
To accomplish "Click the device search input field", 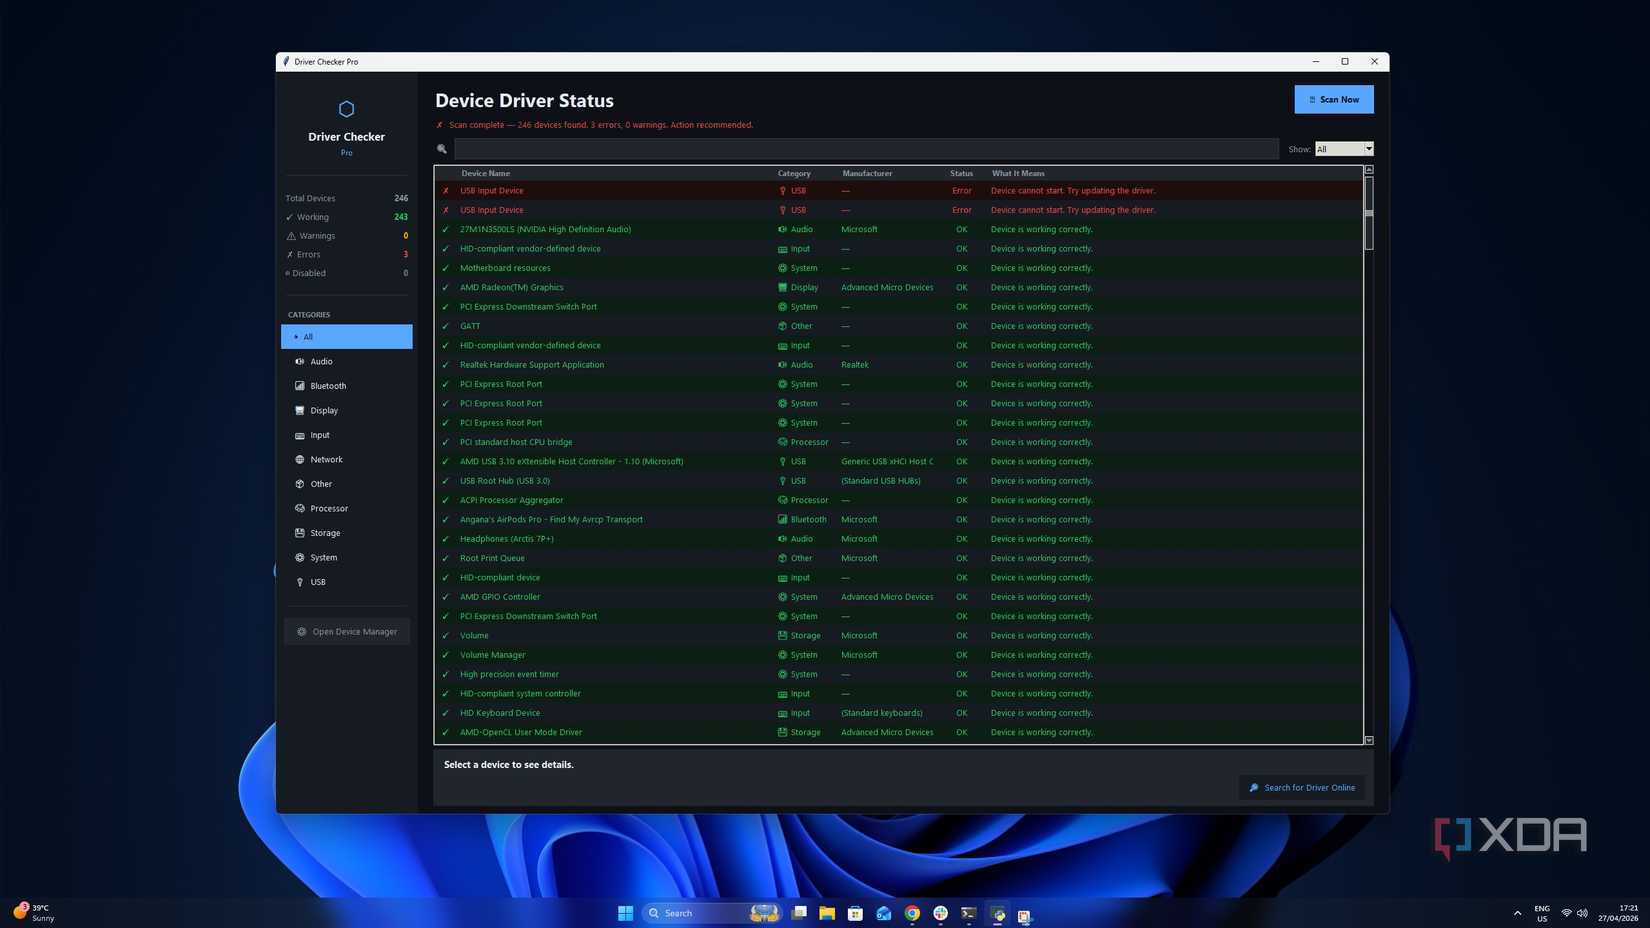I will click(866, 149).
